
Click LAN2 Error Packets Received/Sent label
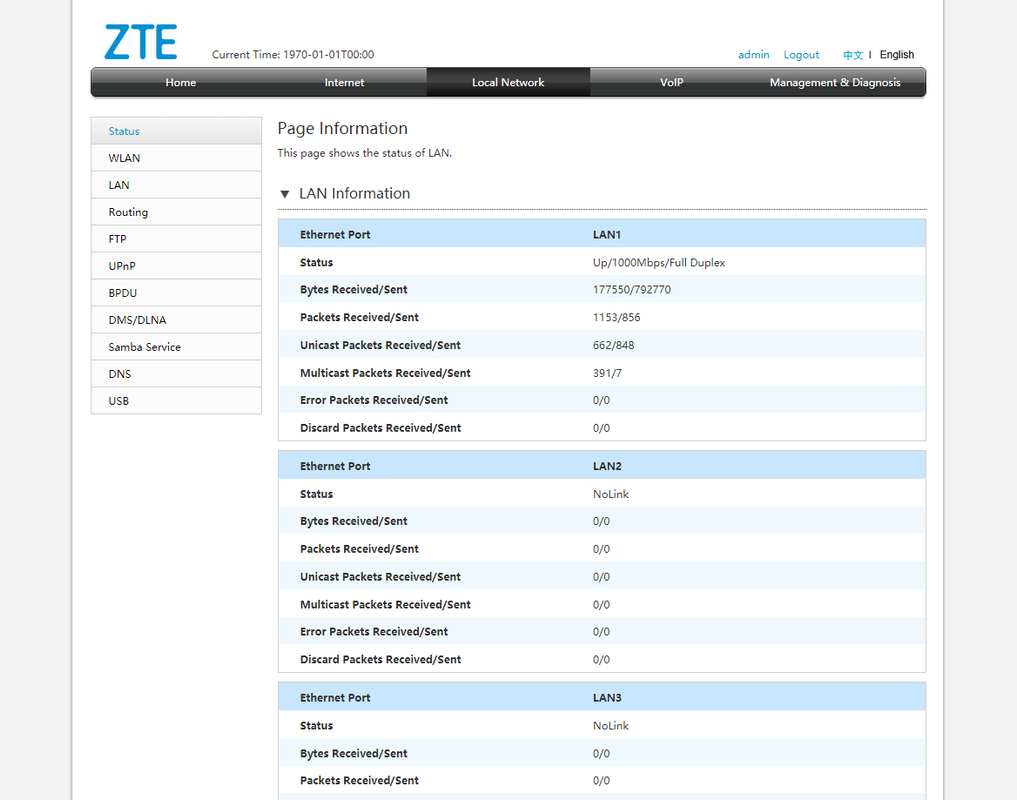pyautogui.click(x=374, y=632)
